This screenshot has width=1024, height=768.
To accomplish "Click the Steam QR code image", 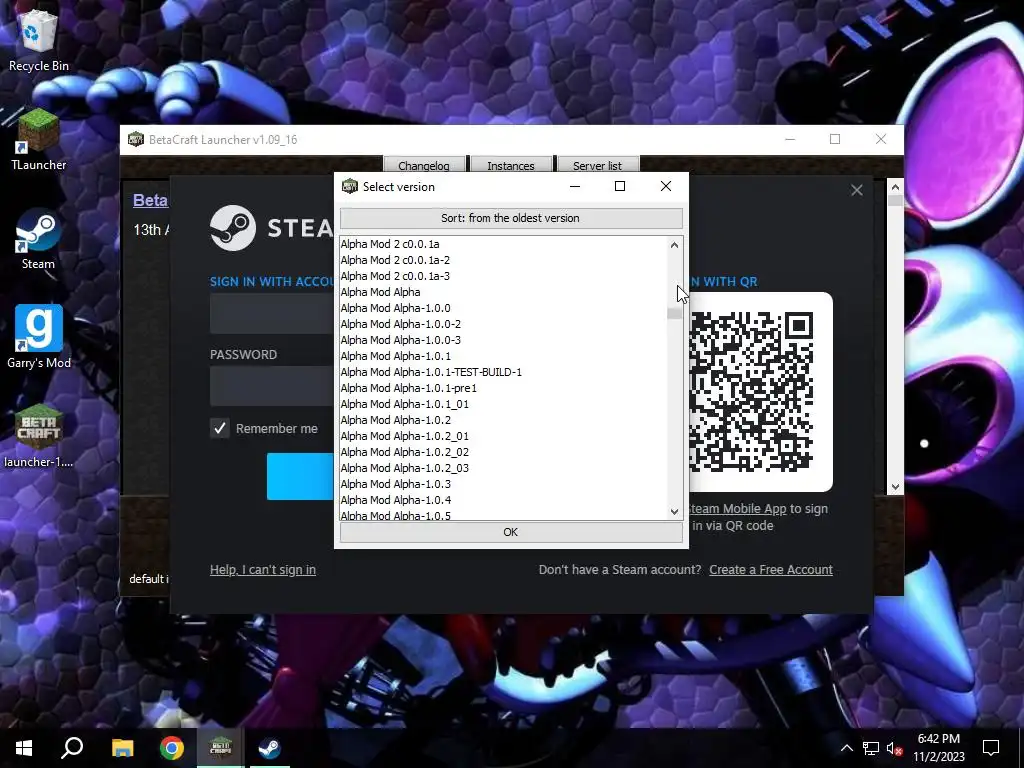I will pos(750,391).
